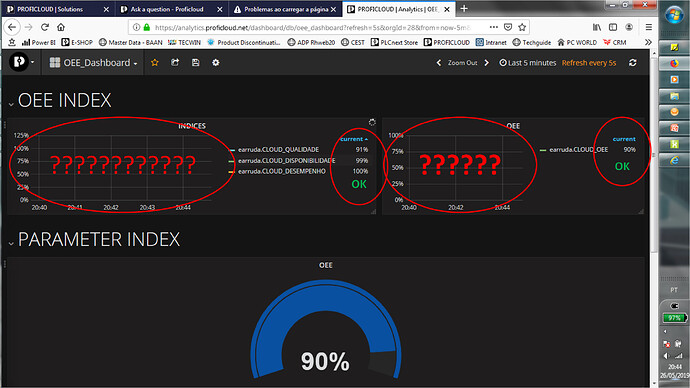Toggle Firefox sidebar view
Viewport: 690px width, 388px height.
pos(613,27)
